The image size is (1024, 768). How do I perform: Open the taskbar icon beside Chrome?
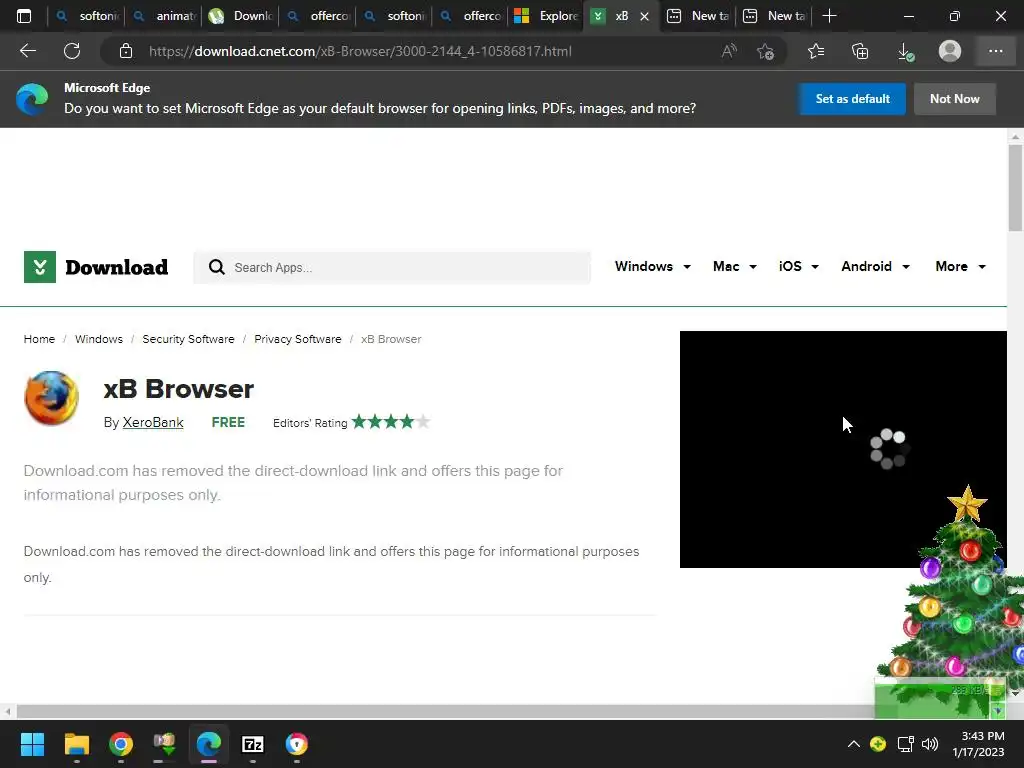165,744
